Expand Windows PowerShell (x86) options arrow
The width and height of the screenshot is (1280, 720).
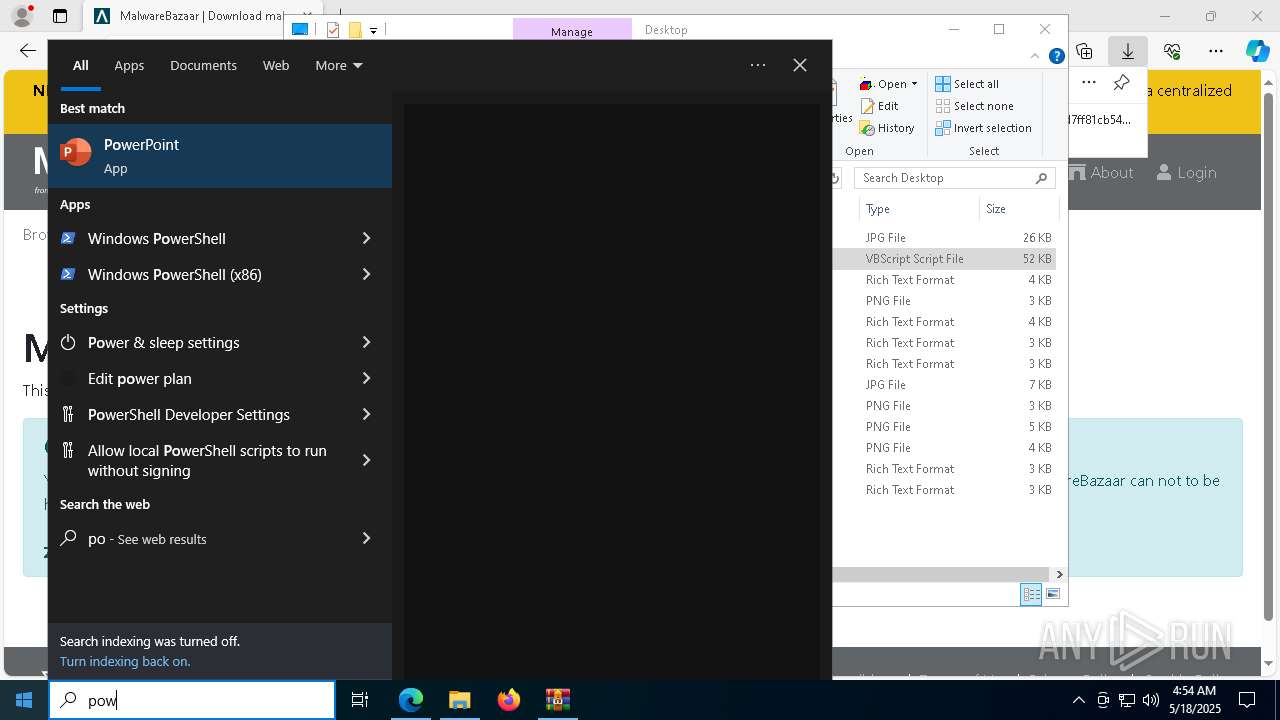(x=366, y=274)
